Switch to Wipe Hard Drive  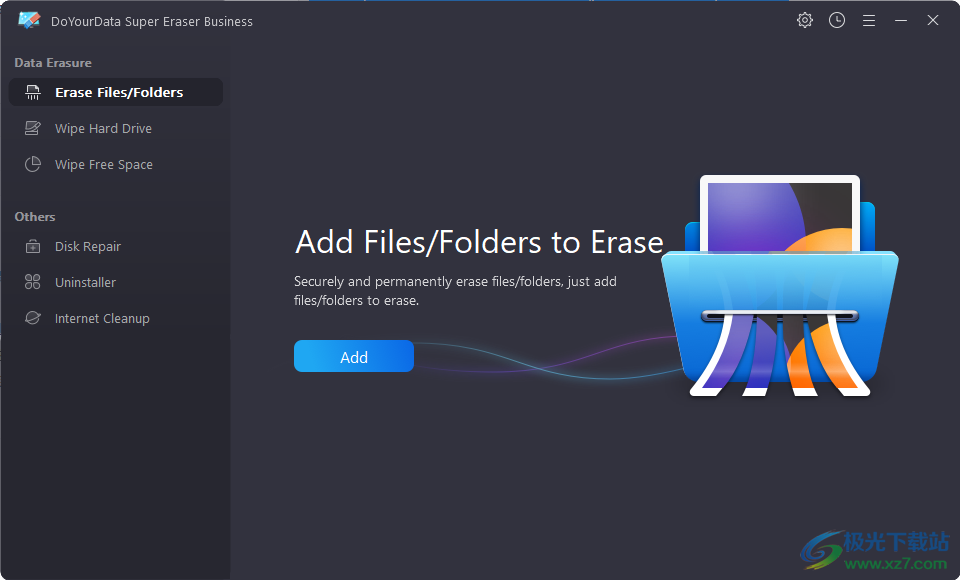point(116,128)
